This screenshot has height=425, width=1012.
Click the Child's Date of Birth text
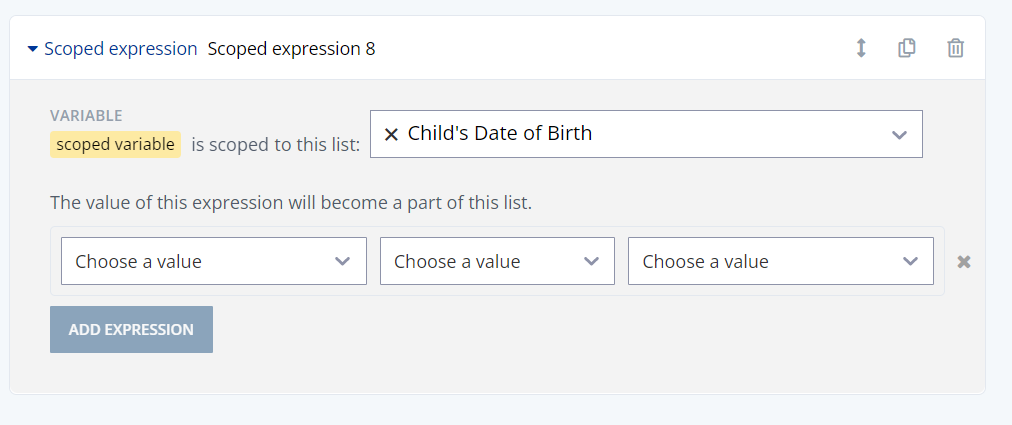coord(500,134)
